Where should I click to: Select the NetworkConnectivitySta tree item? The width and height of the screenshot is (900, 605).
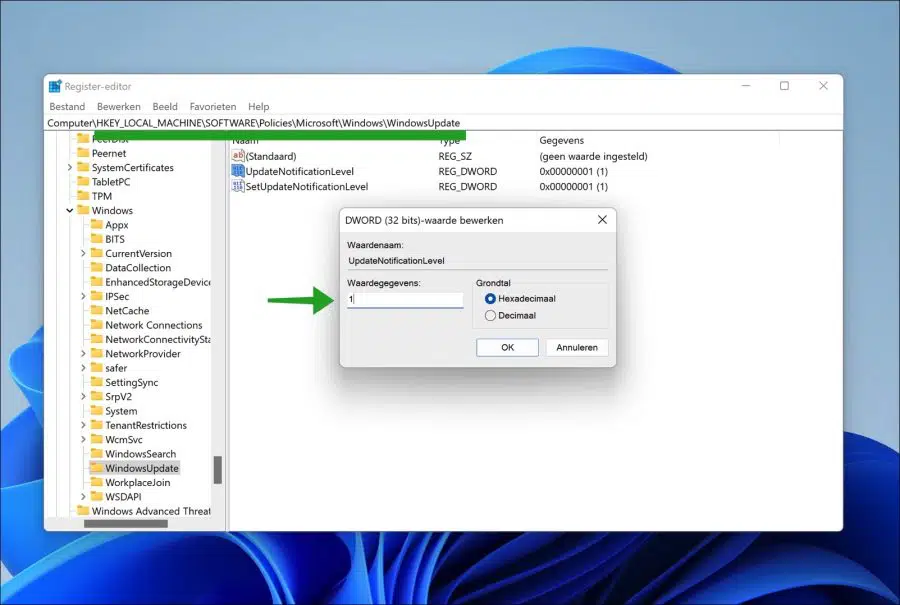point(157,339)
